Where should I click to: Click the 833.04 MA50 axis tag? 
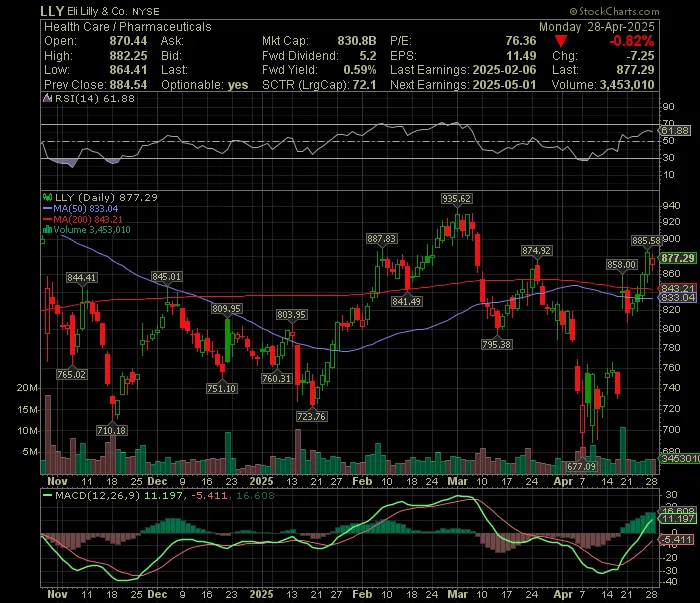(678, 298)
